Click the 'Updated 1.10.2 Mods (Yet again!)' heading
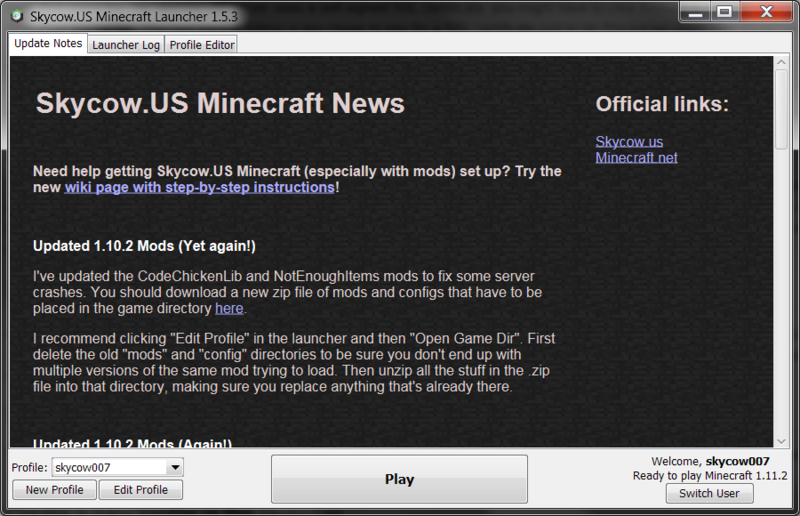The width and height of the screenshot is (800, 516). [144, 246]
